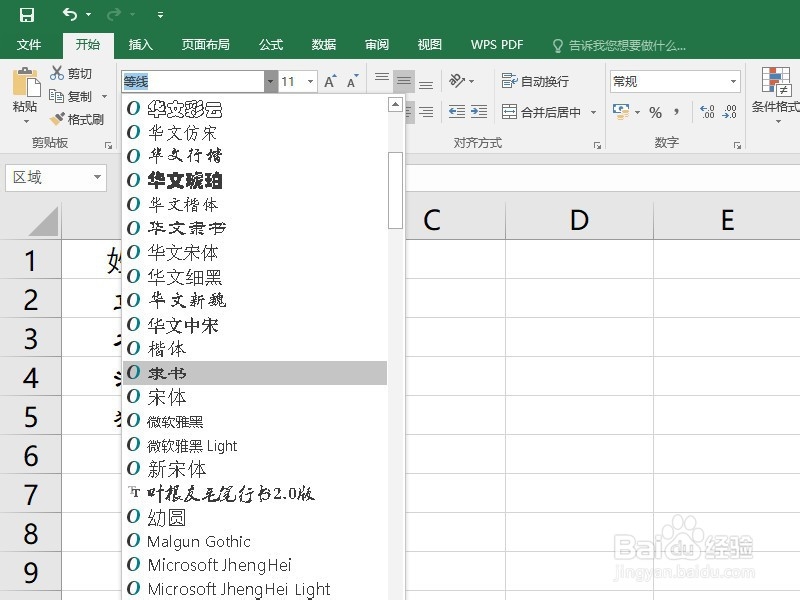The height and width of the screenshot is (600, 800).
Task: Expand the 合并后居中 dropdown arrow
Action: click(x=593, y=112)
